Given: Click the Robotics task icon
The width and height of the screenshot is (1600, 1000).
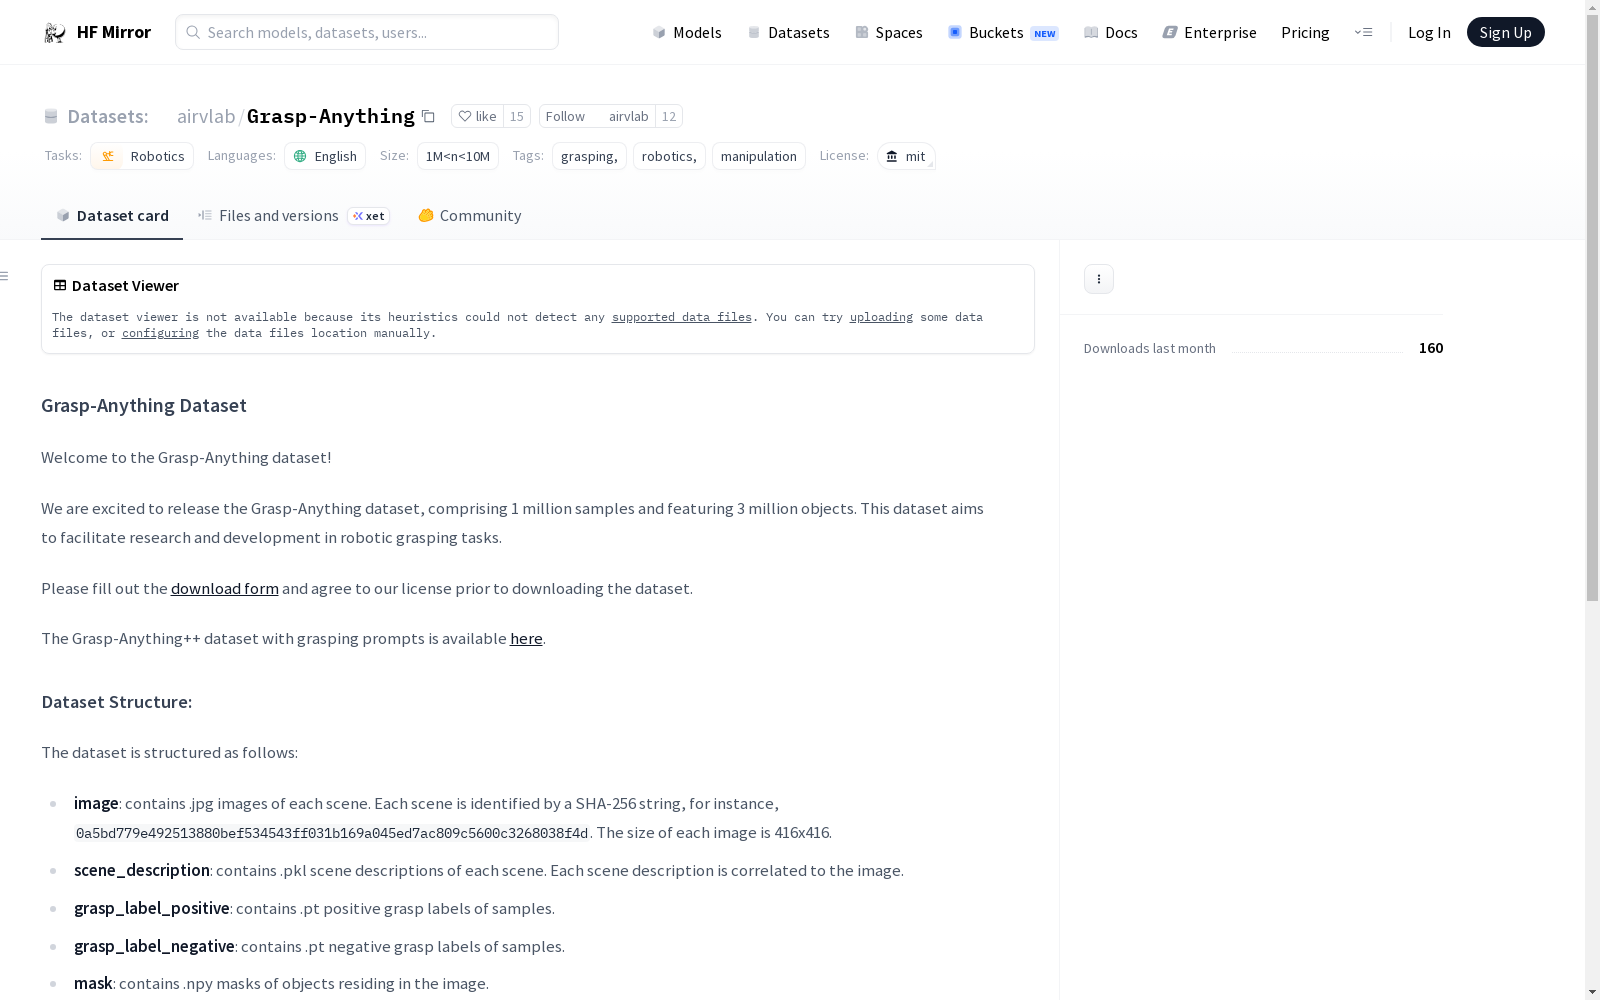Looking at the screenshot, I should pos(108,156).
